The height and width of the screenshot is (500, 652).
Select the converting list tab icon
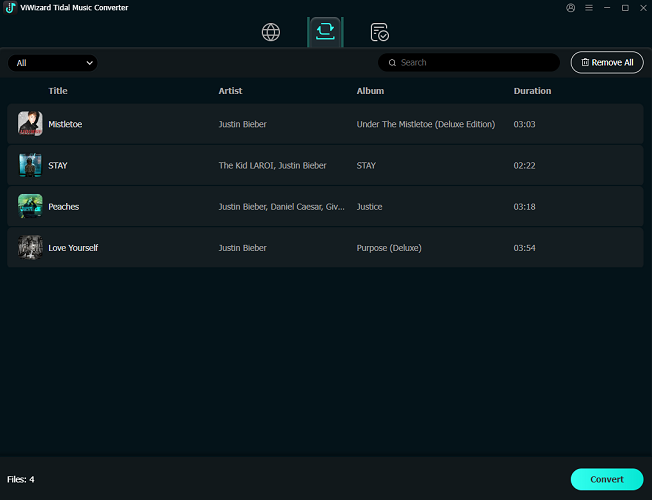coord(325,32)
